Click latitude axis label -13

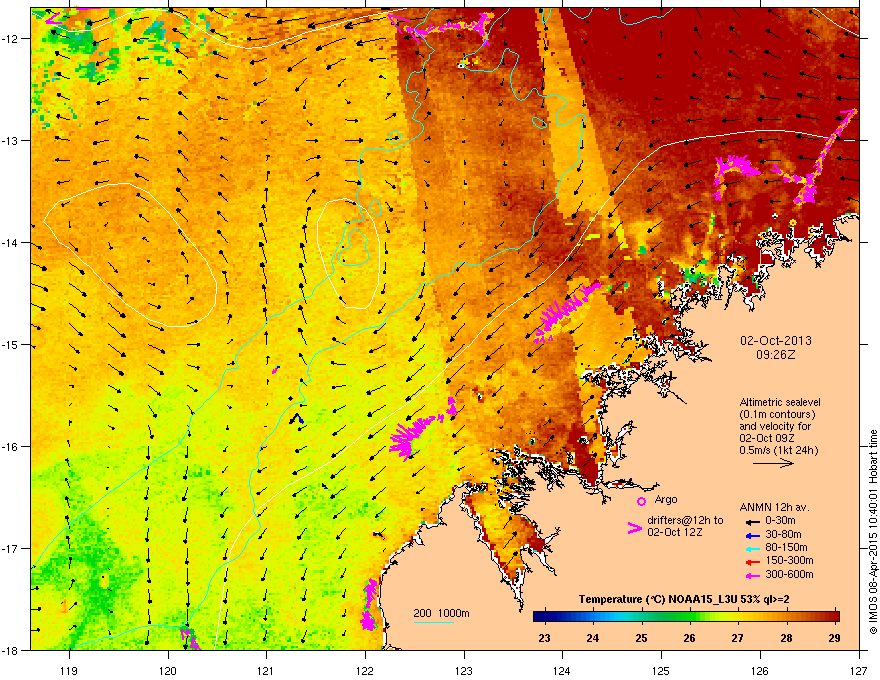point(10,140)
